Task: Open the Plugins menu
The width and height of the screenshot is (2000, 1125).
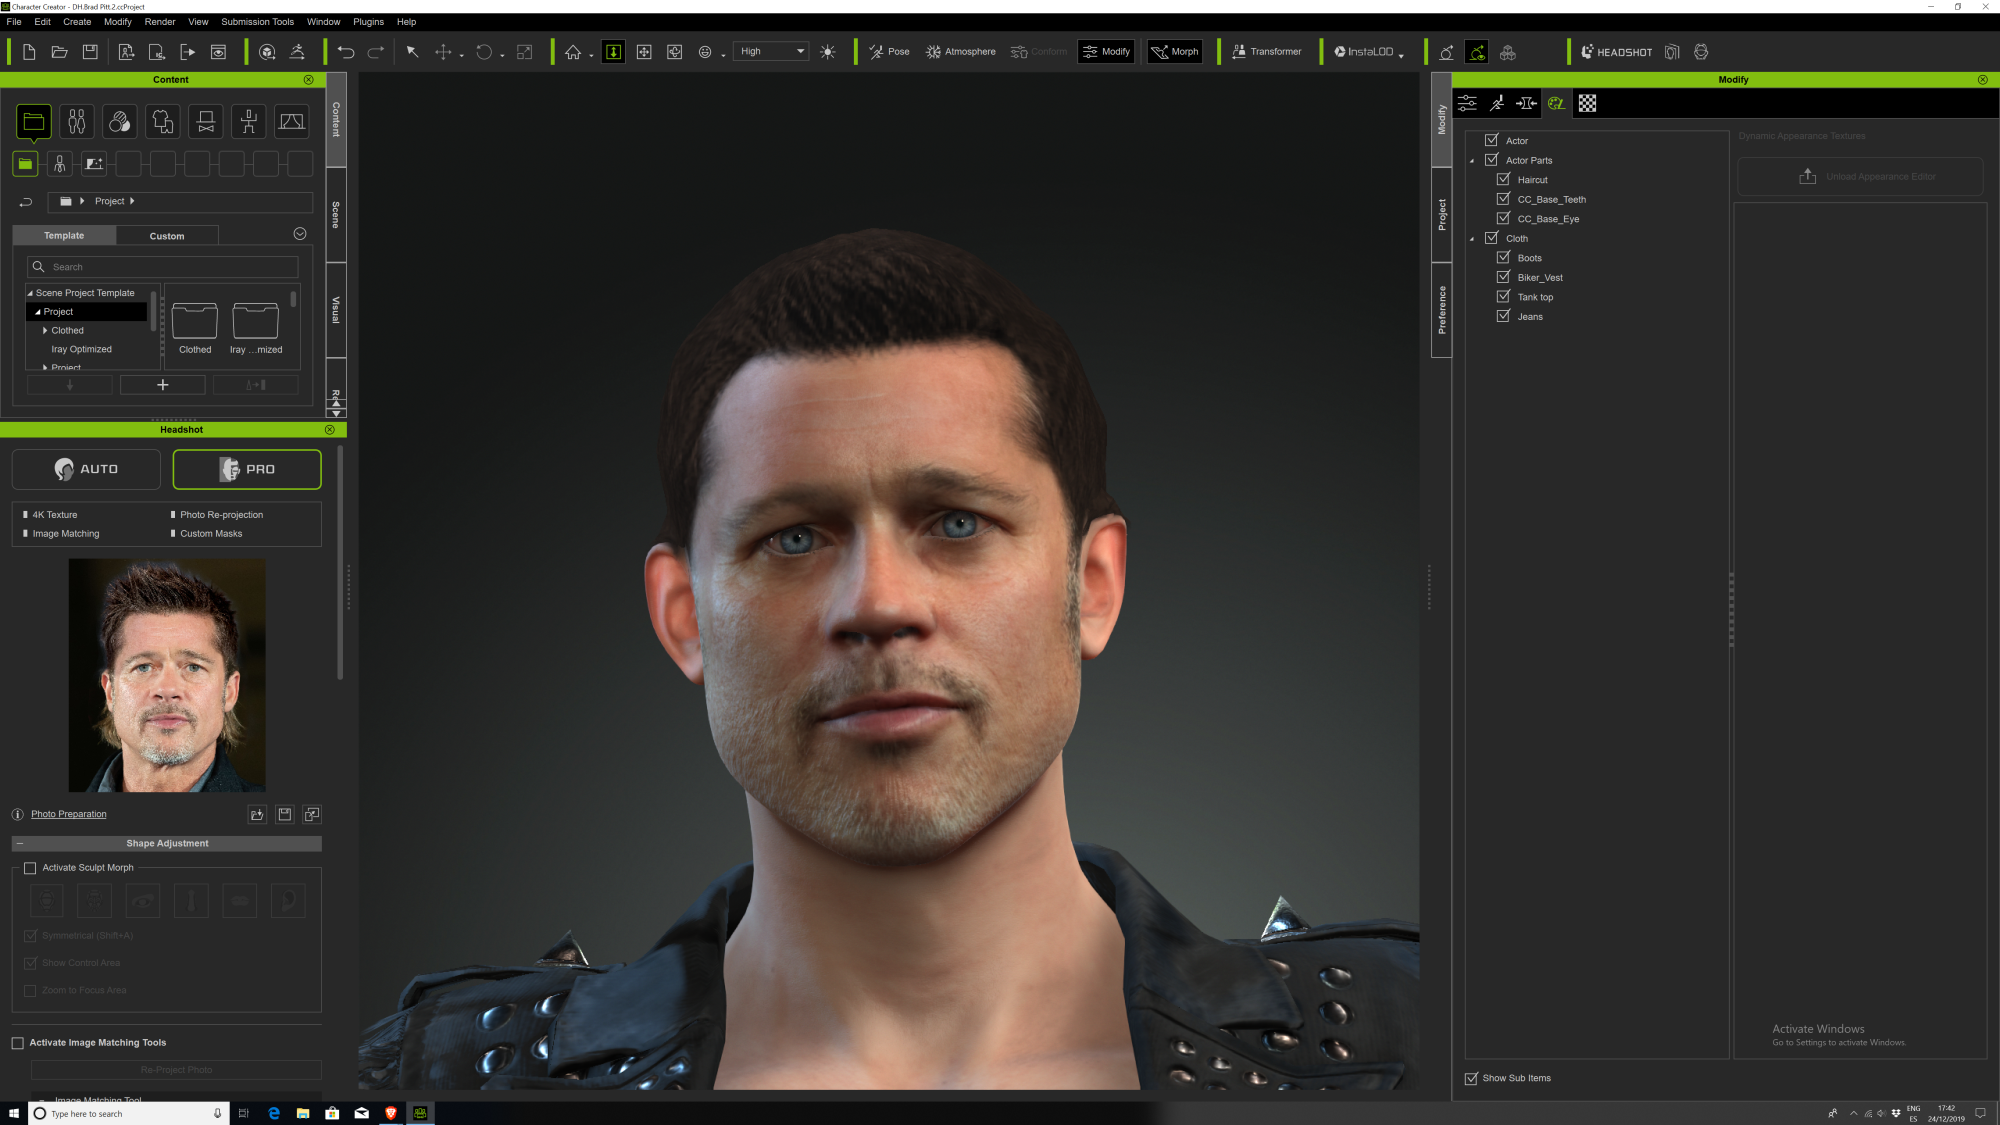Action: (368, 22)
